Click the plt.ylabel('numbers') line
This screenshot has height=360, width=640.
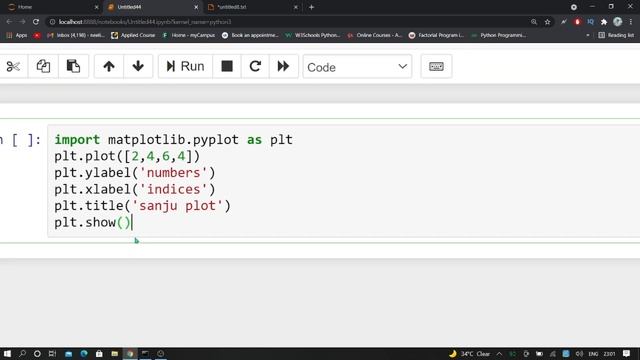tap(135, 173)
